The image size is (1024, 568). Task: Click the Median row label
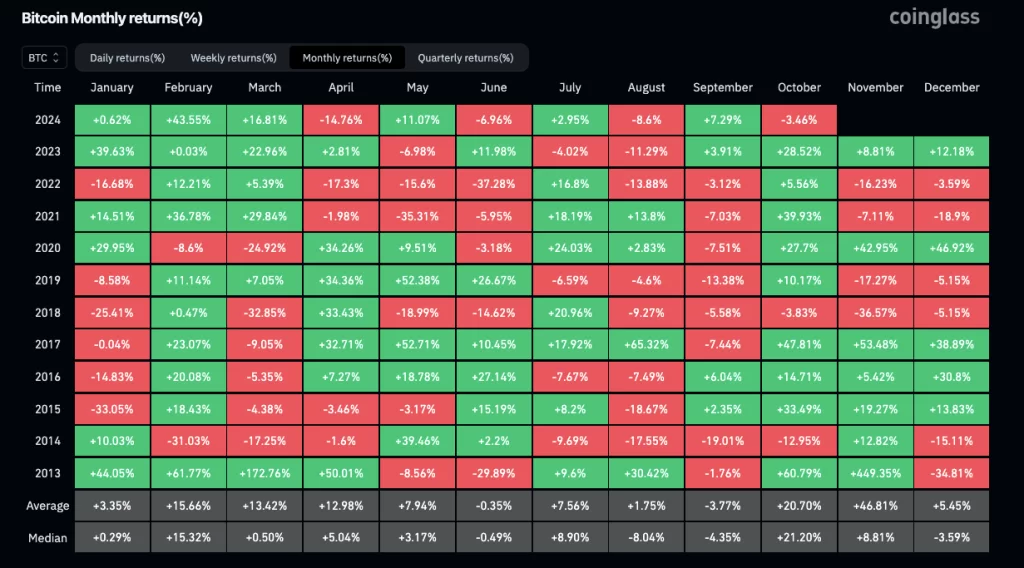pos(47,538)
